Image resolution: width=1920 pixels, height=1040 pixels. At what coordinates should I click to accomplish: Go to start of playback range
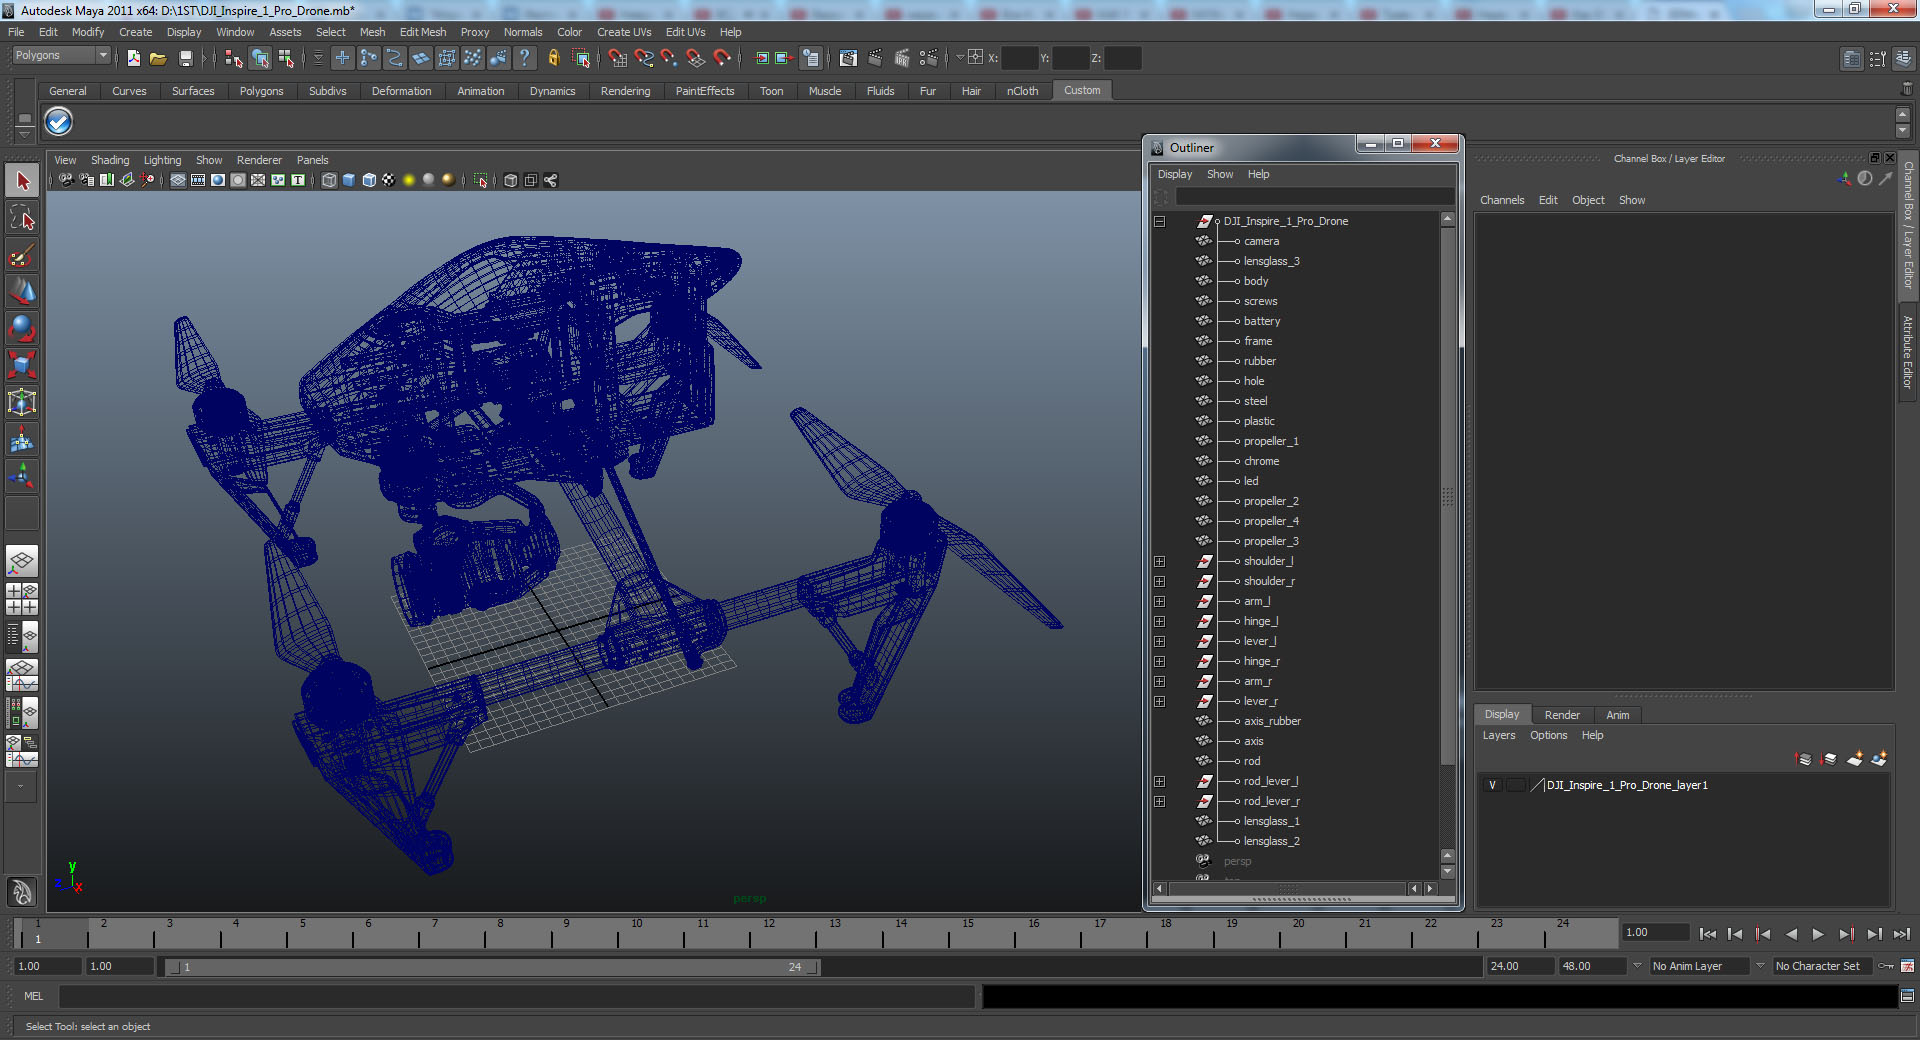point(1708,934)
